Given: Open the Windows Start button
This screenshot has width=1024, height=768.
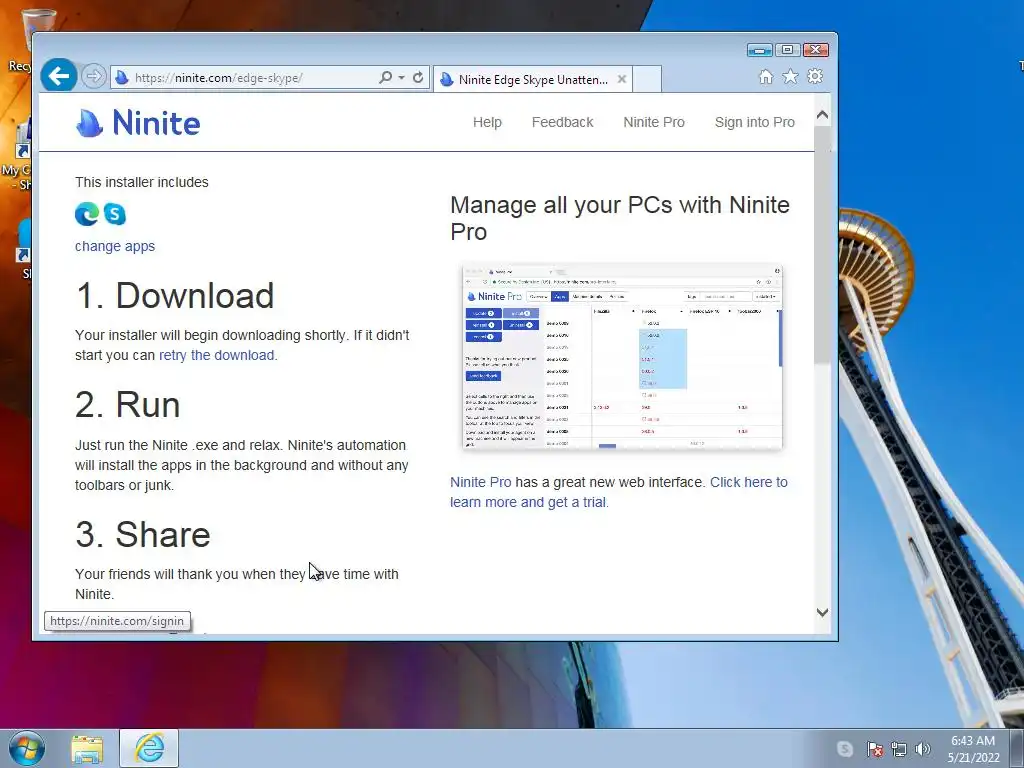Looking at the screenshot, I should click(27, 748).
